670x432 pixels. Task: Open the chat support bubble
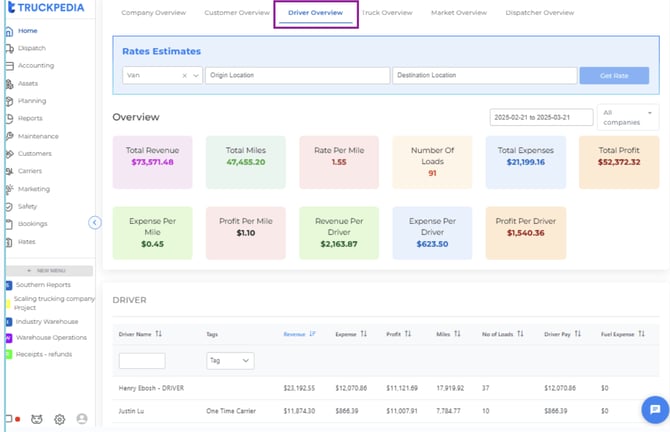click(x=655, y=410)
